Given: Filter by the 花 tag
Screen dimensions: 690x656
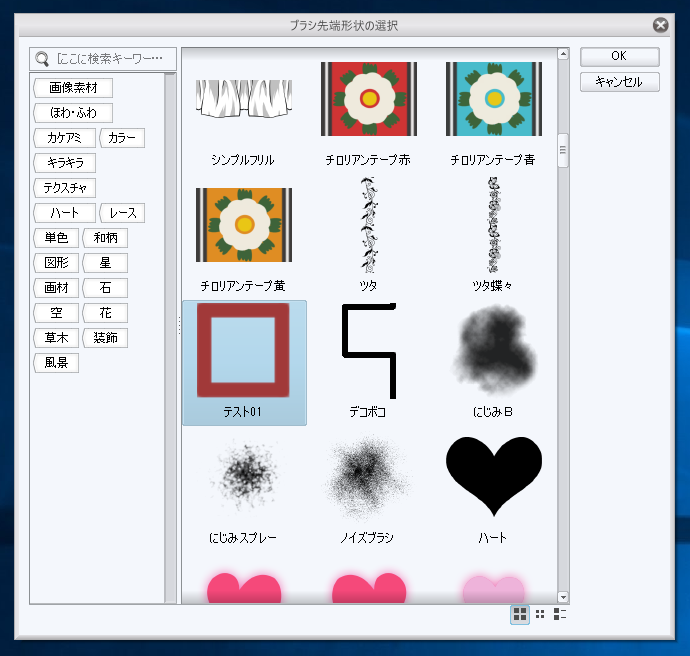Looking at the screenshot, I should pos(105,313).
